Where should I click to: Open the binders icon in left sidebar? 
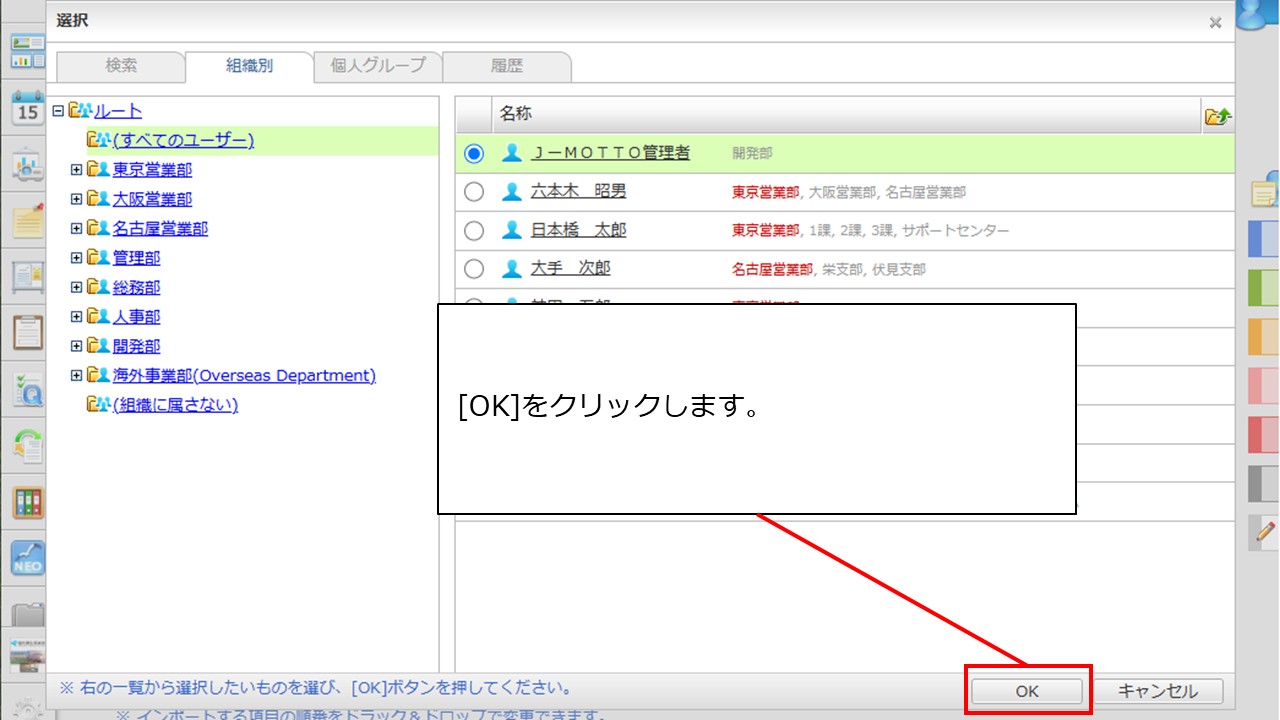tap(27, 502)
